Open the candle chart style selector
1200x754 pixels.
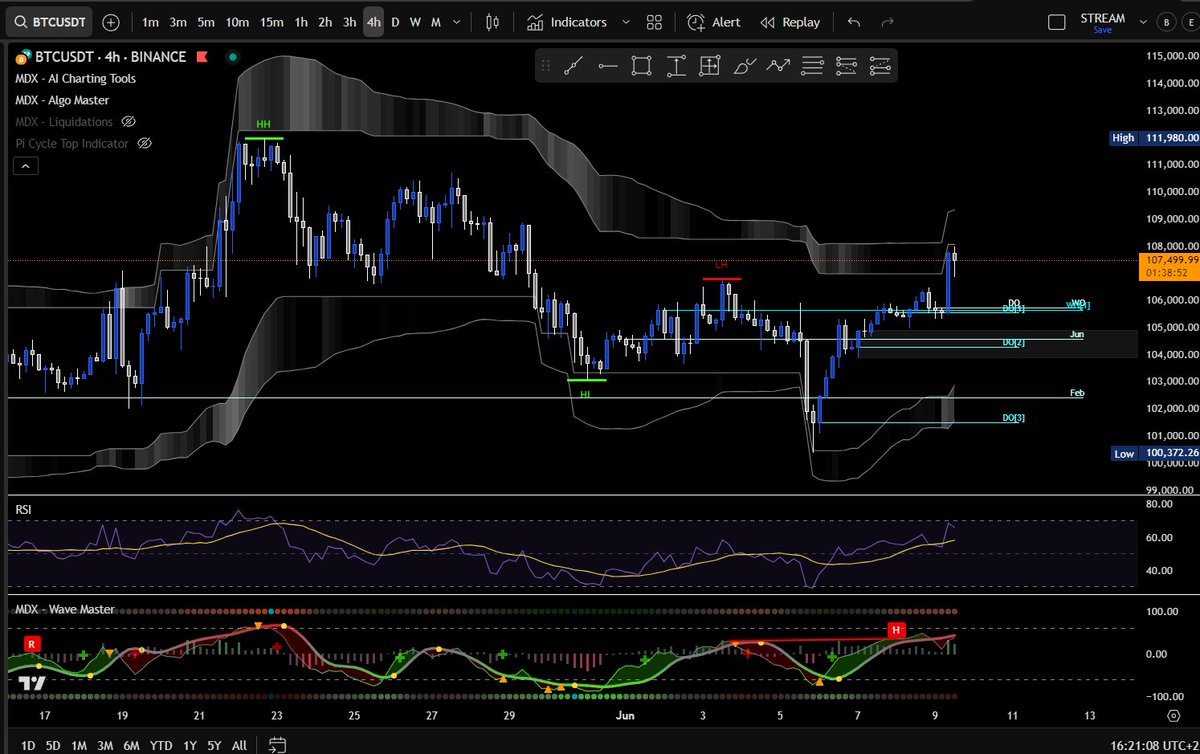(x=491, y=22)
